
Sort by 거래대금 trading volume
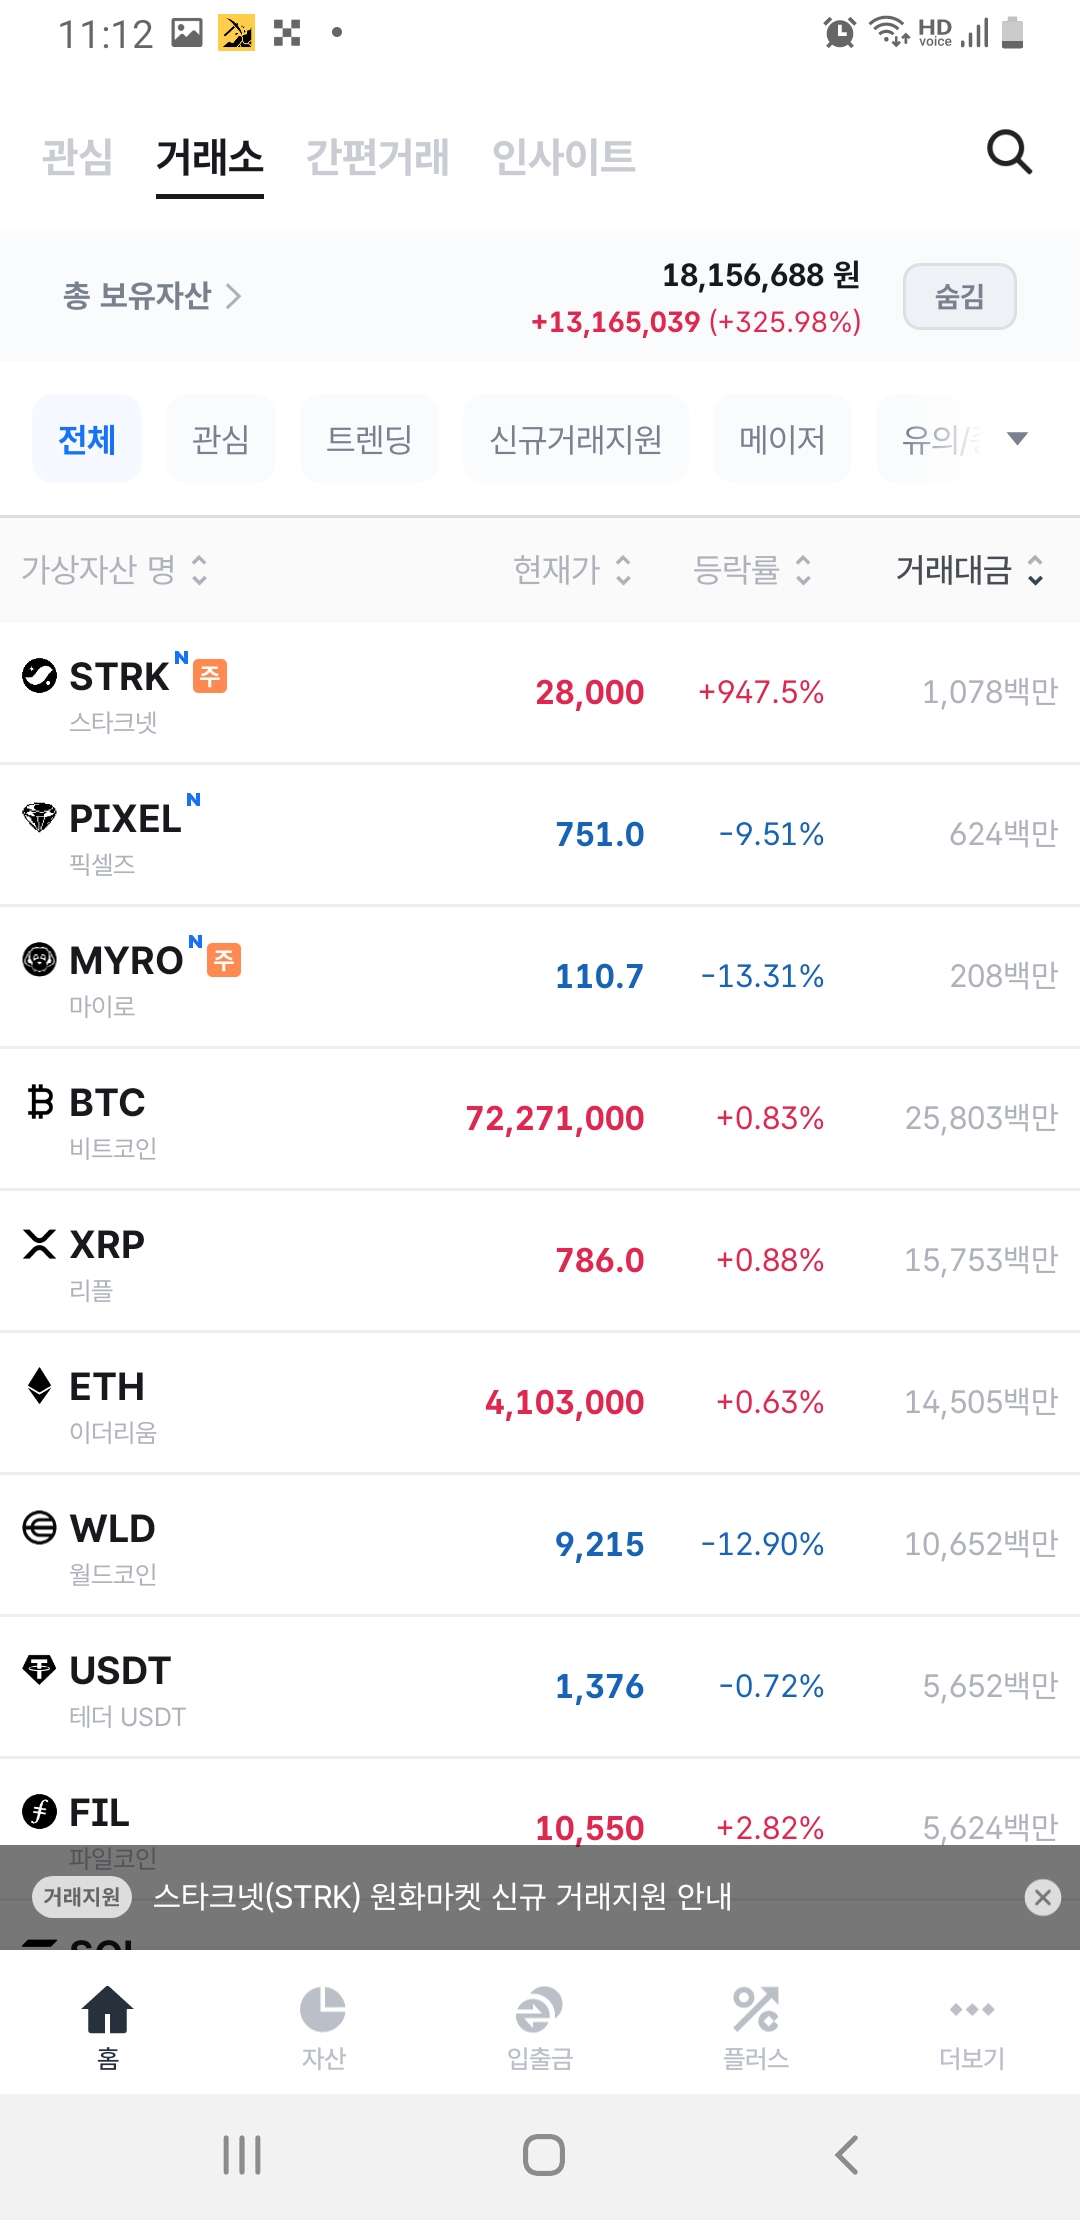pyautogui.click(x=968, y=570)
